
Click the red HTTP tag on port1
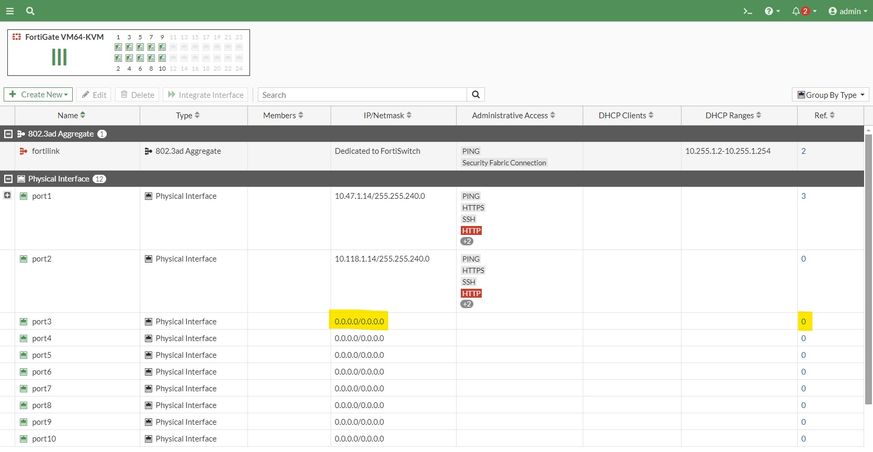[x=471, y=230]
